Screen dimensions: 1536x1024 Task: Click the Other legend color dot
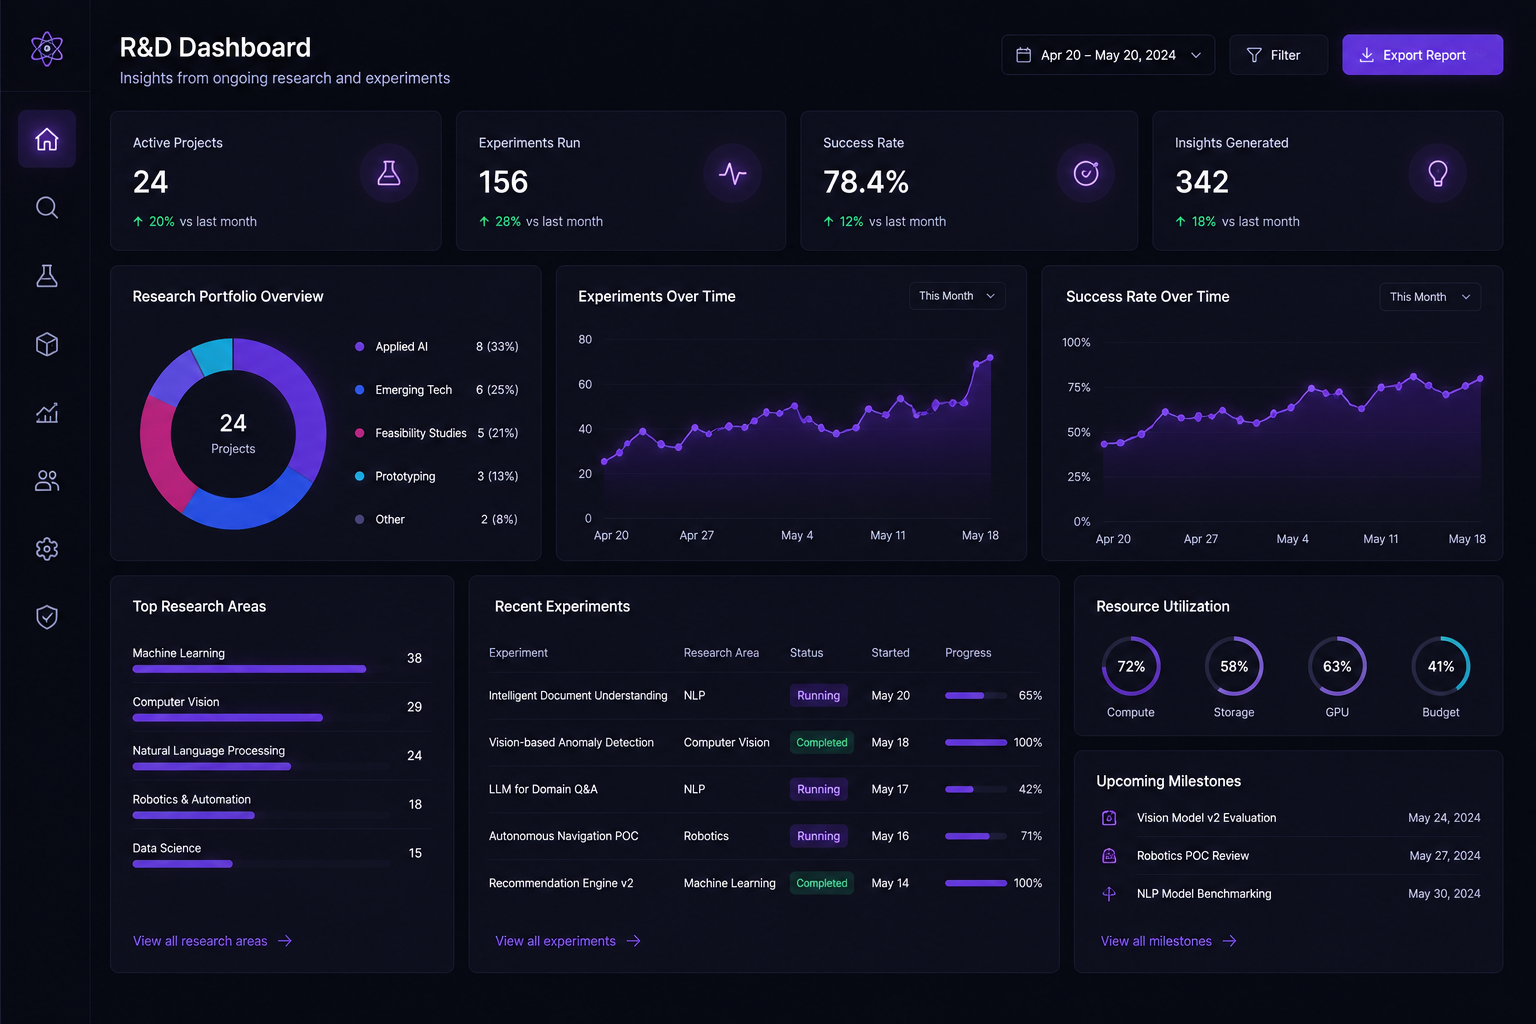360,519
